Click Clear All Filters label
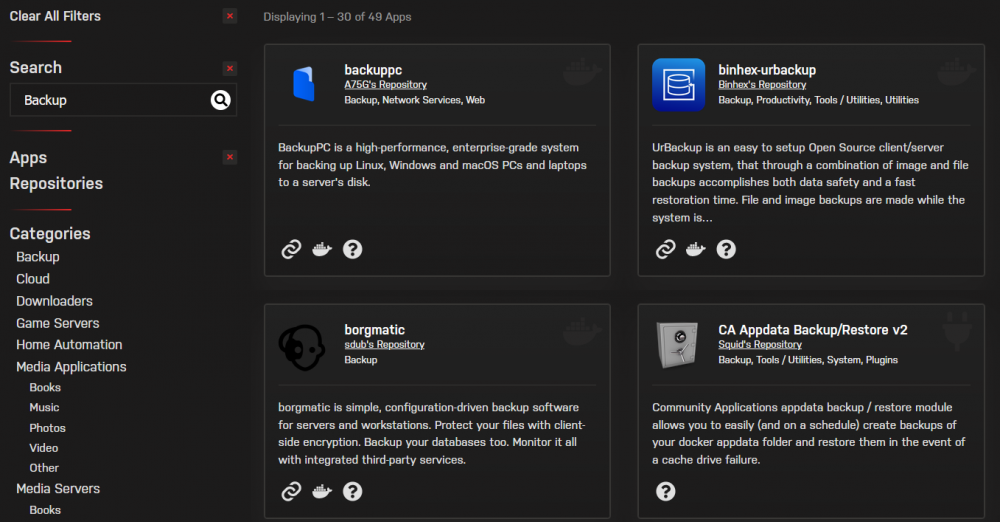The width and height of the screenshot is (1000, 522). click(55, 16)
